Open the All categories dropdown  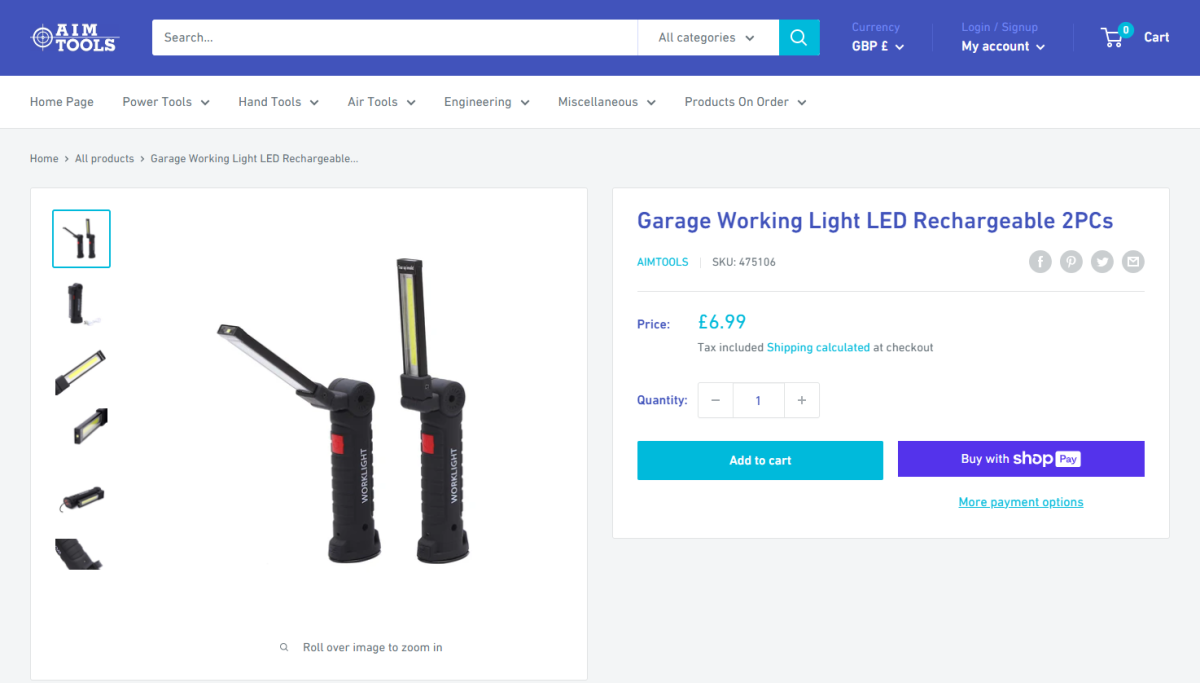(707, 38)
